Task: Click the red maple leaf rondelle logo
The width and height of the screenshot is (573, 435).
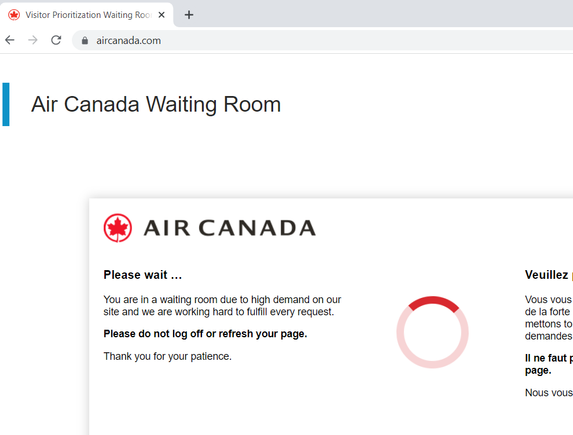Action: tap(118, 228)
